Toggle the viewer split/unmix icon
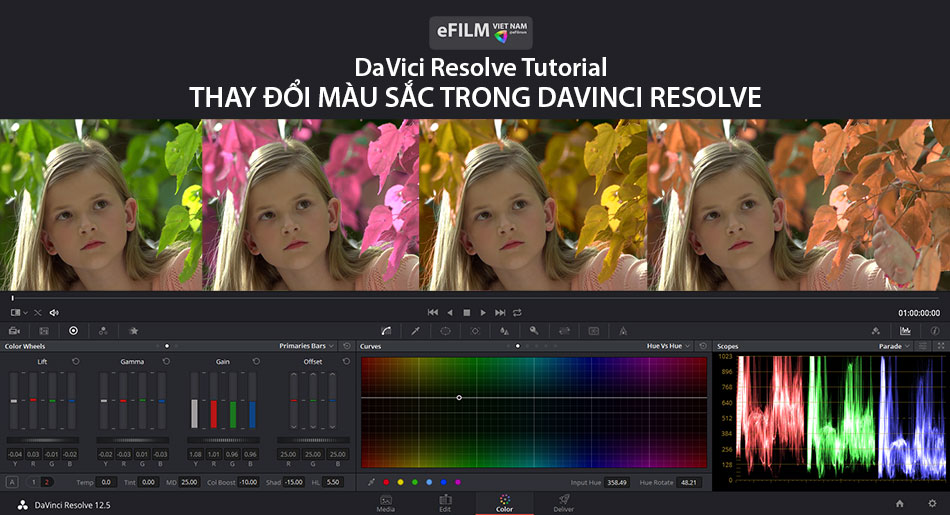 pos(38,313)
